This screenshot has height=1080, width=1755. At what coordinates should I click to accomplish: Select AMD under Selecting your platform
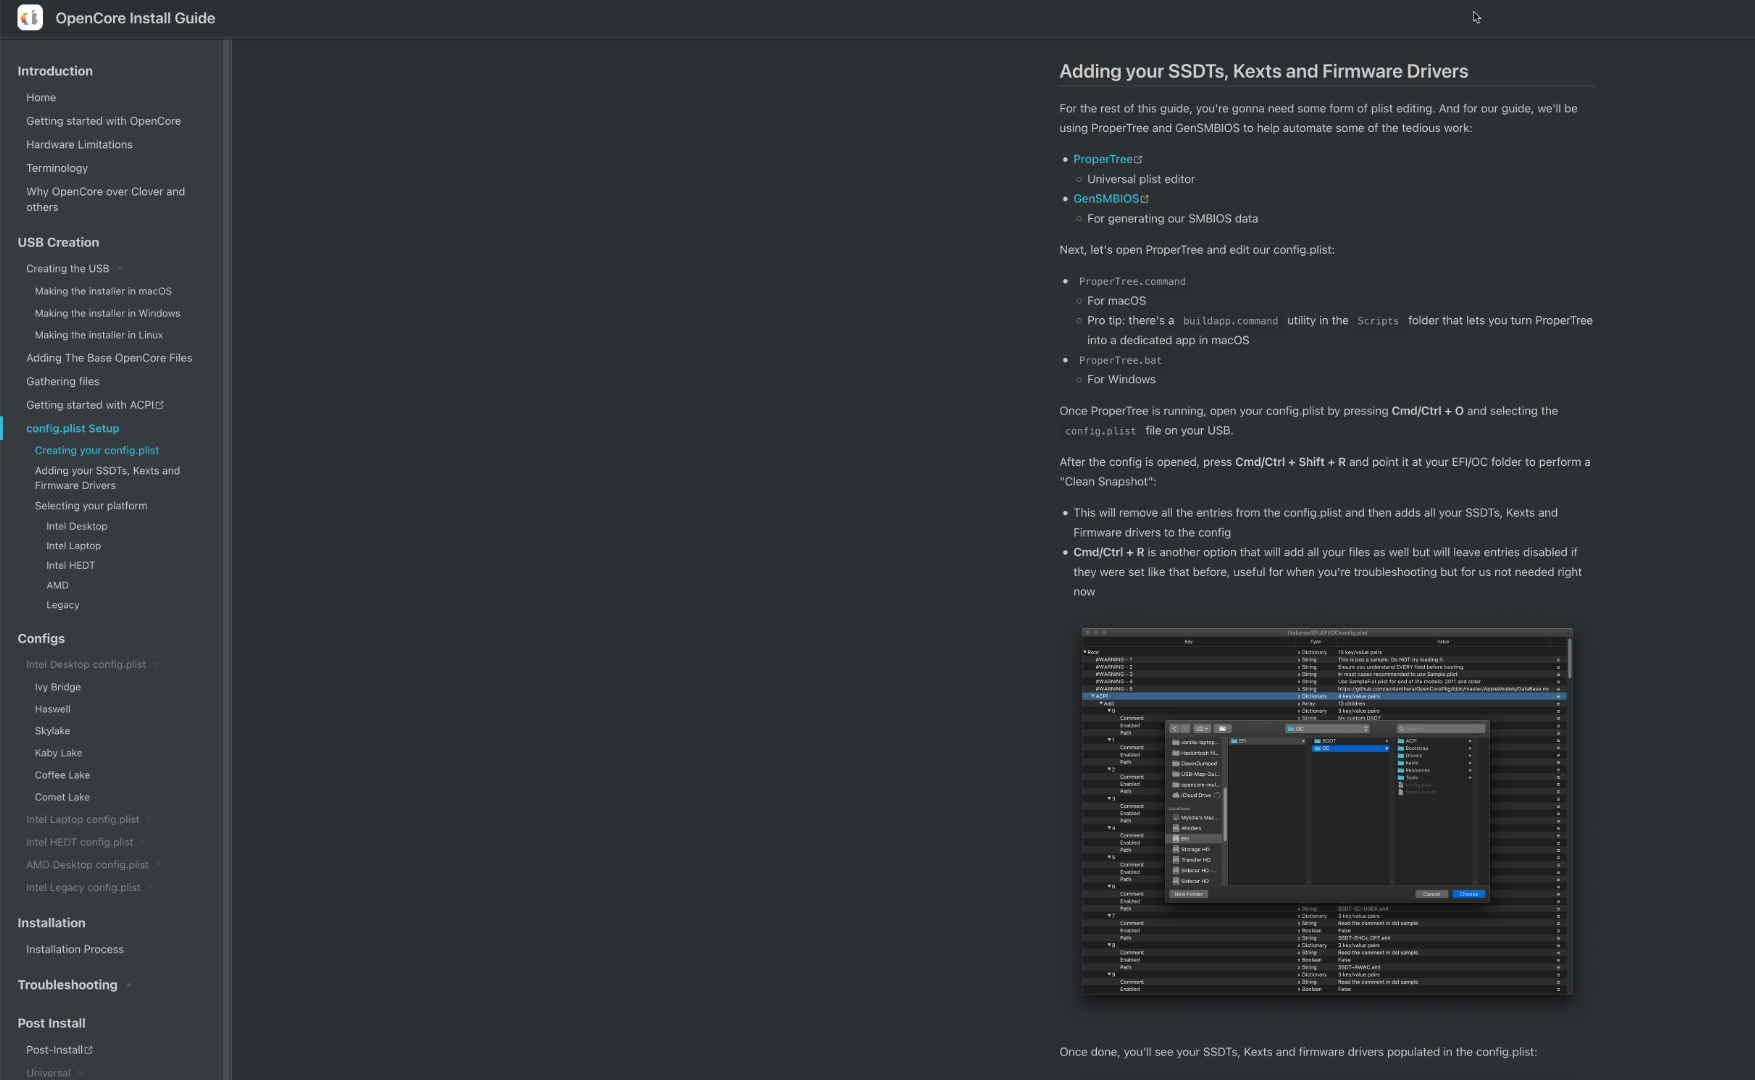coord(57,586)
